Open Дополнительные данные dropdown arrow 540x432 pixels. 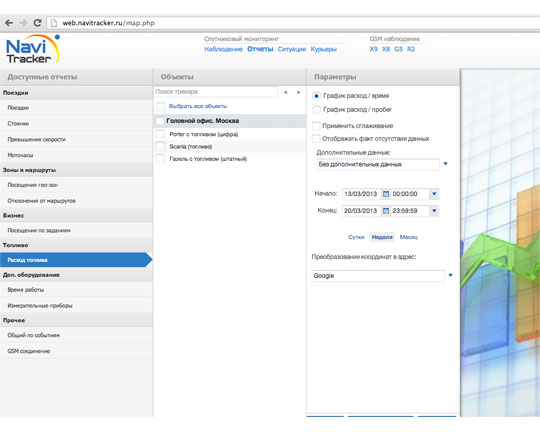coord(445,164)
